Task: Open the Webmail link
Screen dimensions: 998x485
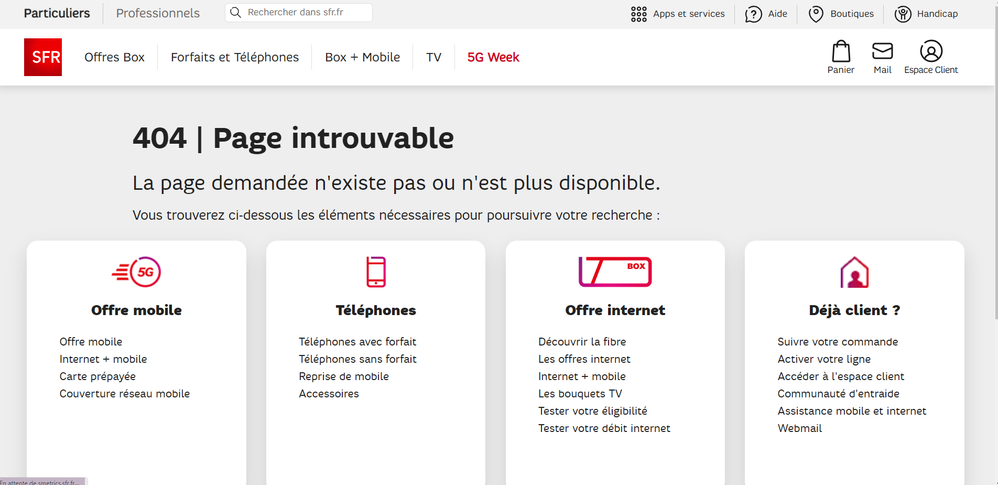Action: (799, 428)
